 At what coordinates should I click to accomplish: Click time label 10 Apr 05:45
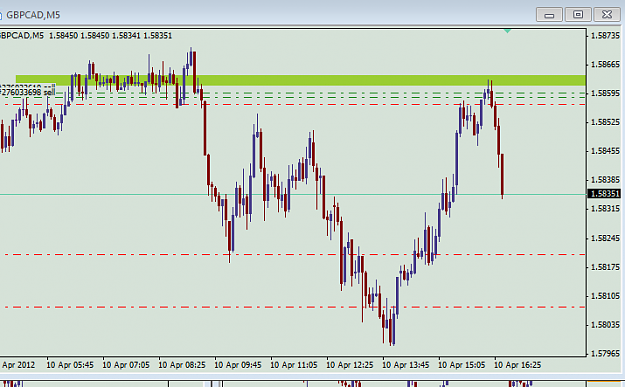click(70, 365)
